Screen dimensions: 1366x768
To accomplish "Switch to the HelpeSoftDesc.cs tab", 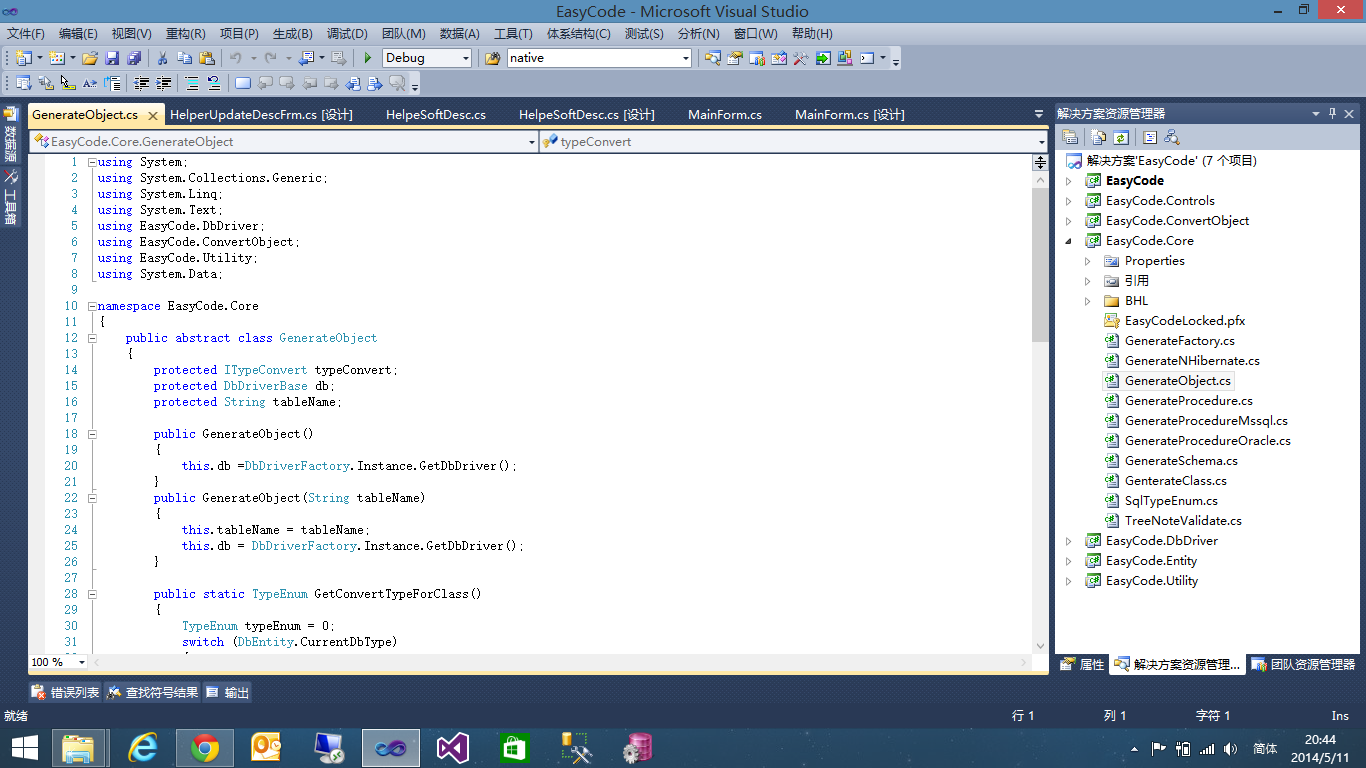I will tap(436, 115).
